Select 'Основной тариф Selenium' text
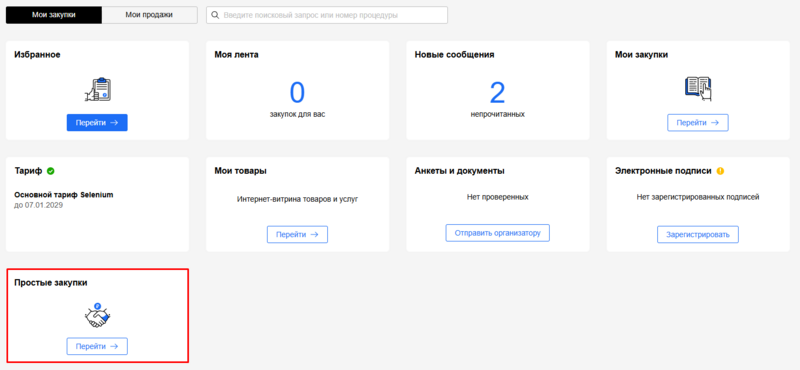Image resolution: width=800 pixels, height=370 pixels. [64, 194]
